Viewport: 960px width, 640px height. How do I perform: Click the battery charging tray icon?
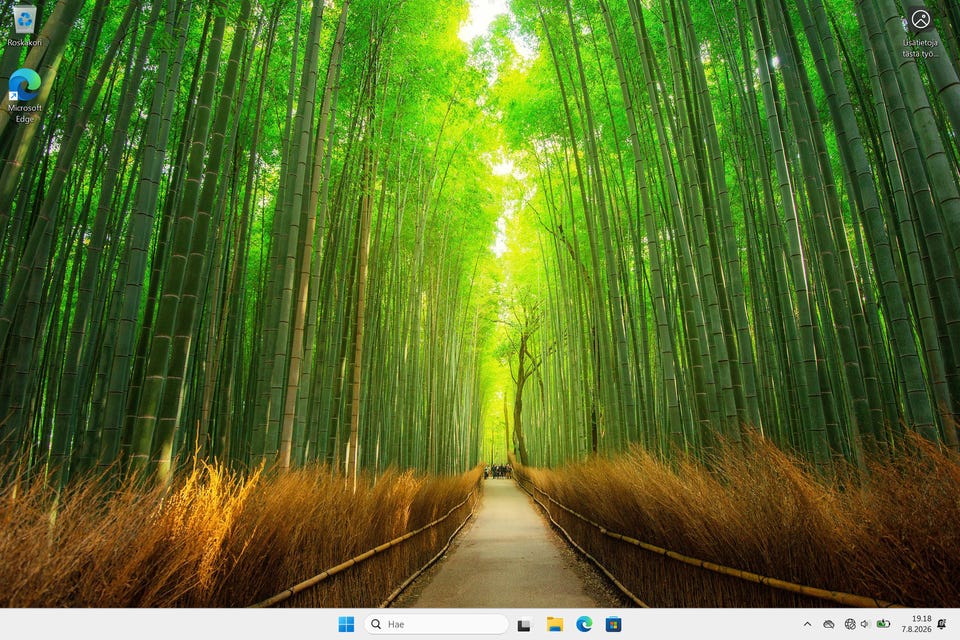(x=883, y=624)
